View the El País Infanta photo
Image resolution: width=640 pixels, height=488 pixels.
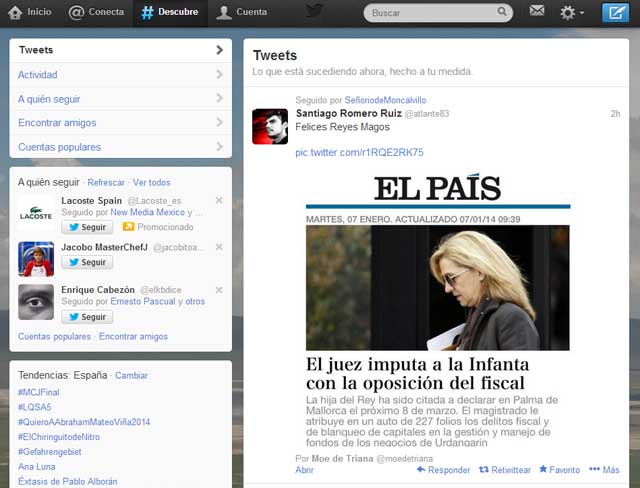coord(438,288)
